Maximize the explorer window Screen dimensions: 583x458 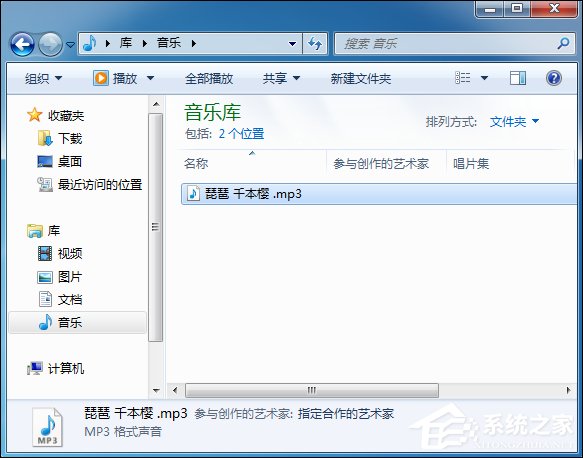tap(517, 9)
